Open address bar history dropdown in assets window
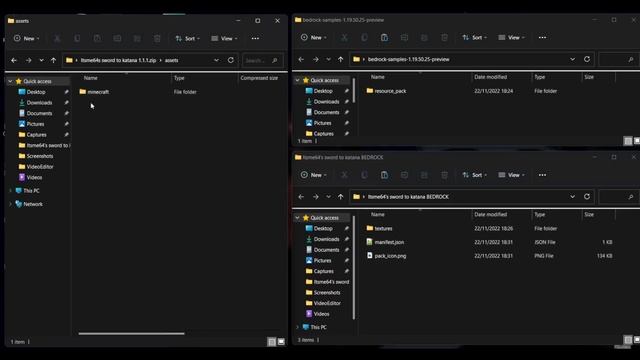Viewport: 640px width, 360px height. pos(216,60)
